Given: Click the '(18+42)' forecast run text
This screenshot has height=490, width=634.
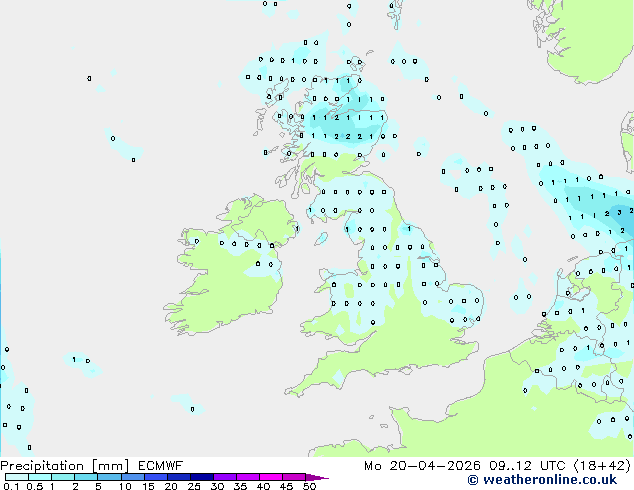Looking at the screenshot, I should tap(602, 466).
